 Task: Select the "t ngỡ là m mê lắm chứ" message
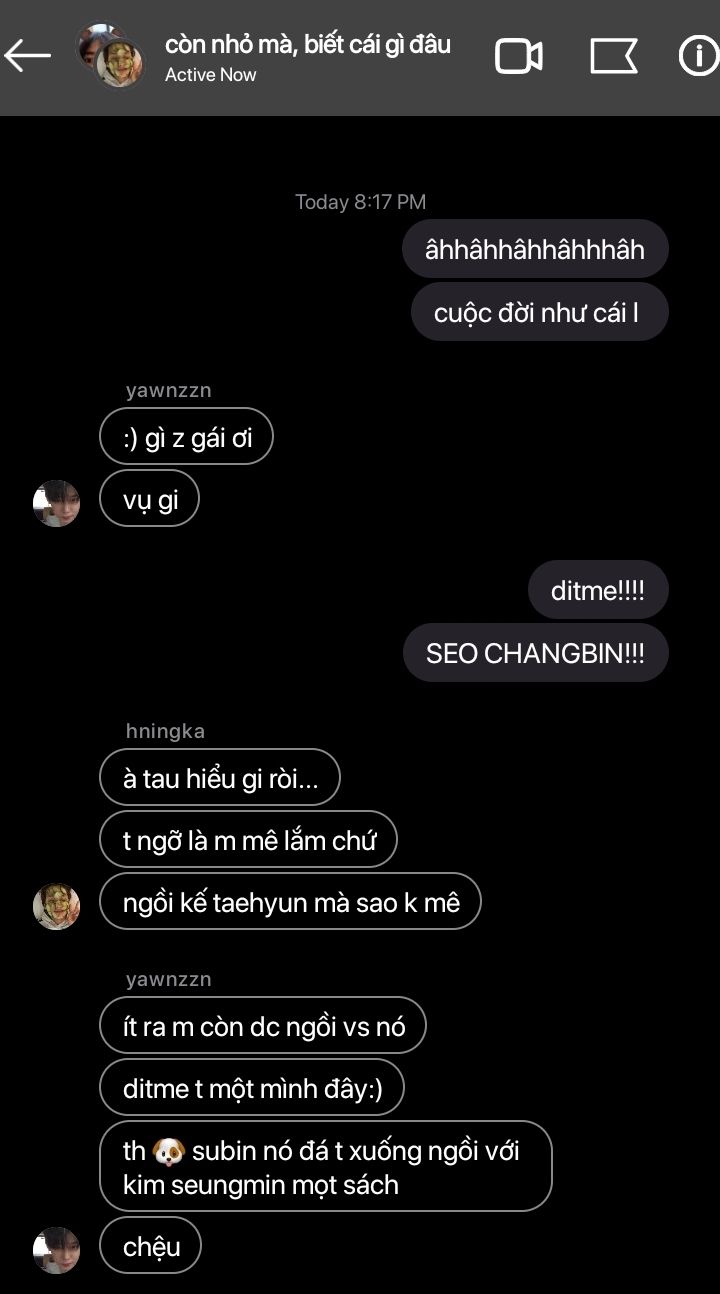click(249, 840)
